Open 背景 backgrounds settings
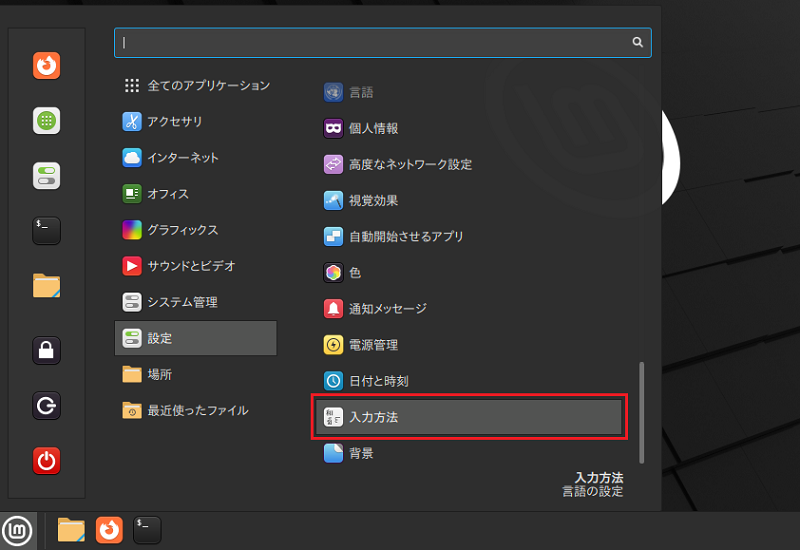 (468, 453)
